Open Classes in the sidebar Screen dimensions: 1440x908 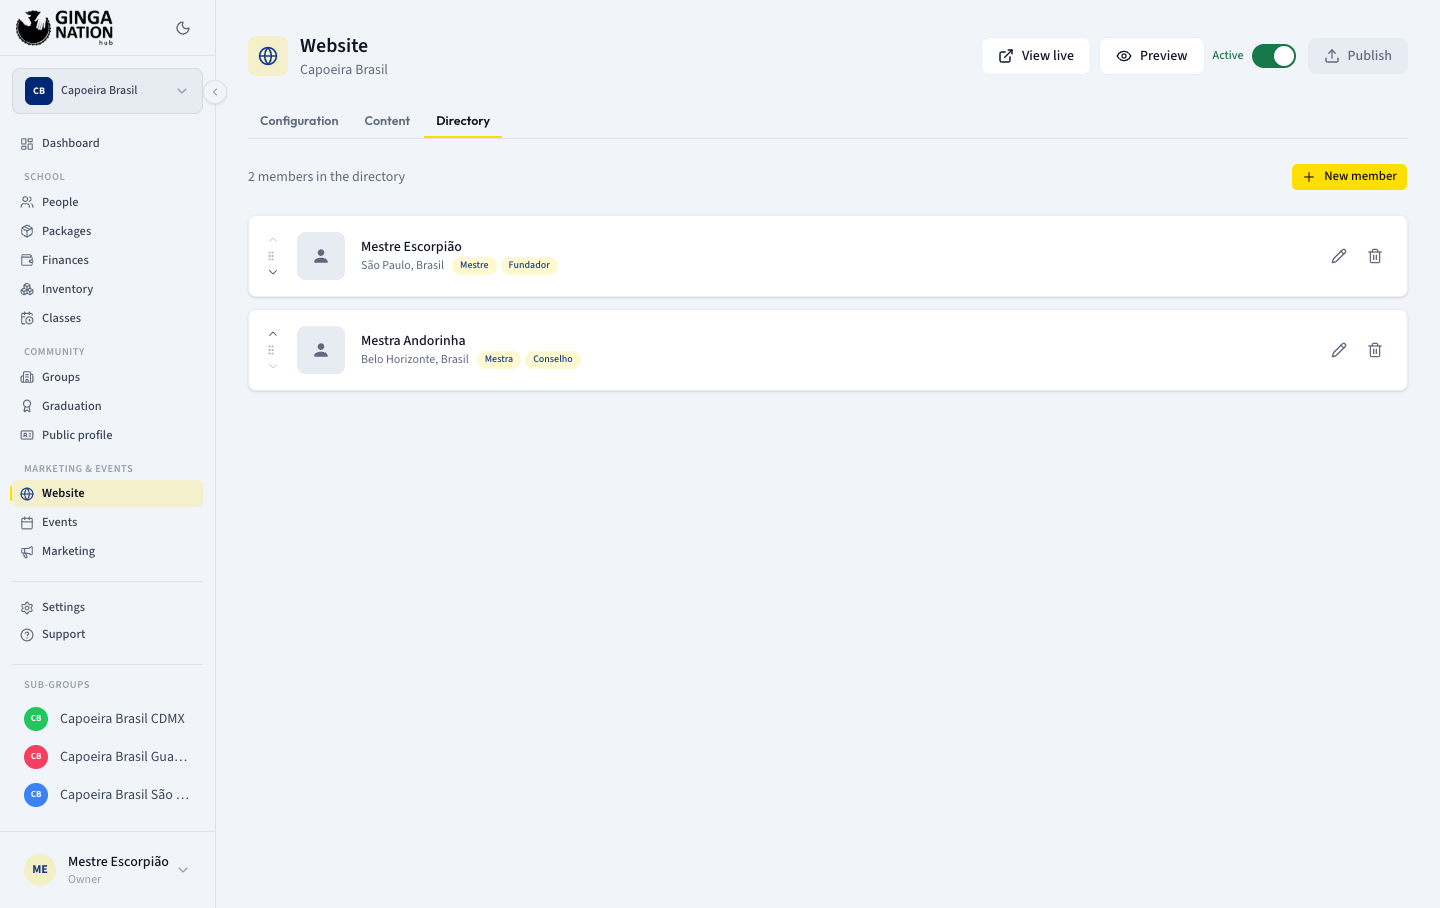point(107,318)
